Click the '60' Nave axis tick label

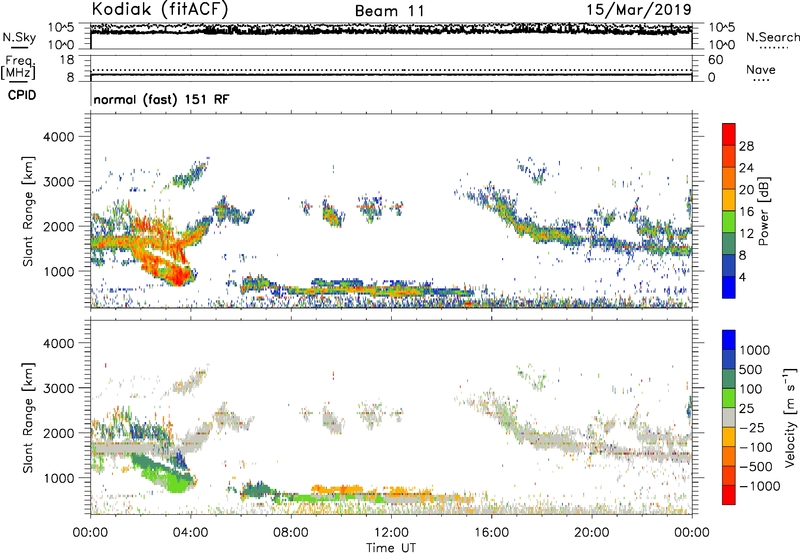click(715, 60)
